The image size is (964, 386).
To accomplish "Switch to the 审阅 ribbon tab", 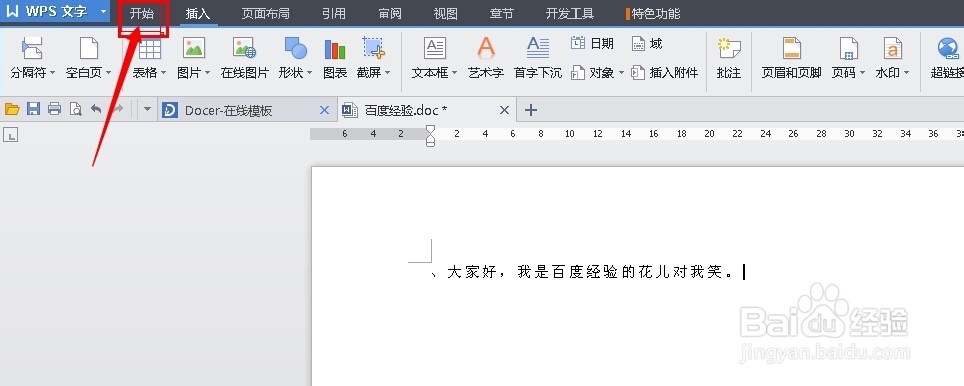I will click(x=390, y=13).
